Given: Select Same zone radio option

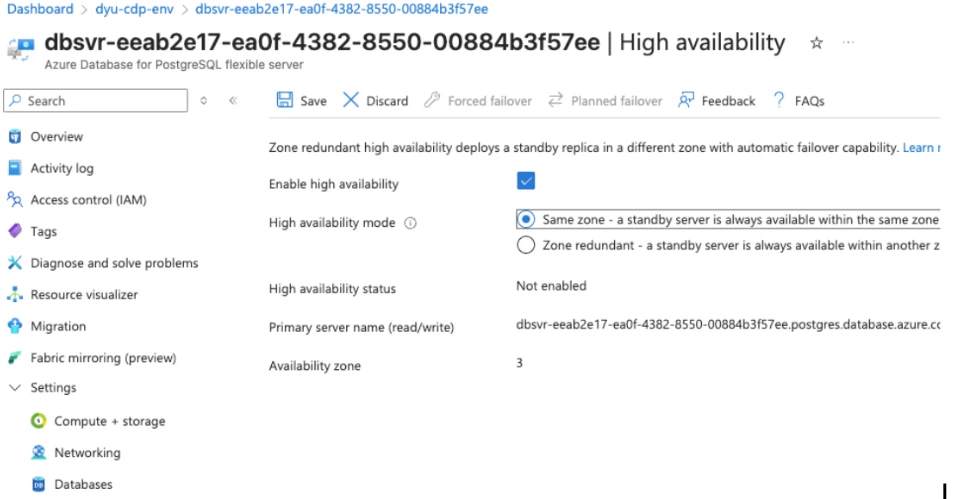Looking at the screenshot, I should click(526, 219).
